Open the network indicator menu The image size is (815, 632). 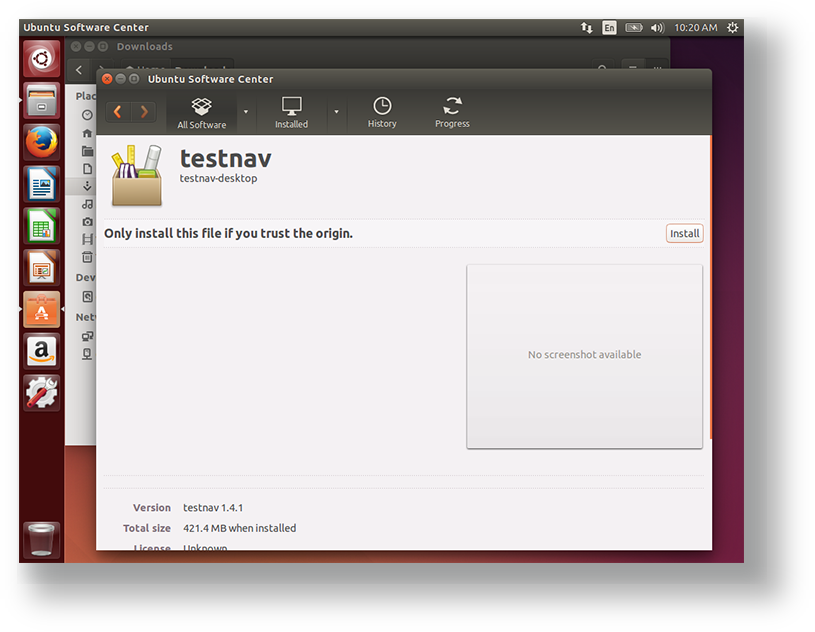(x=586, y=28)
